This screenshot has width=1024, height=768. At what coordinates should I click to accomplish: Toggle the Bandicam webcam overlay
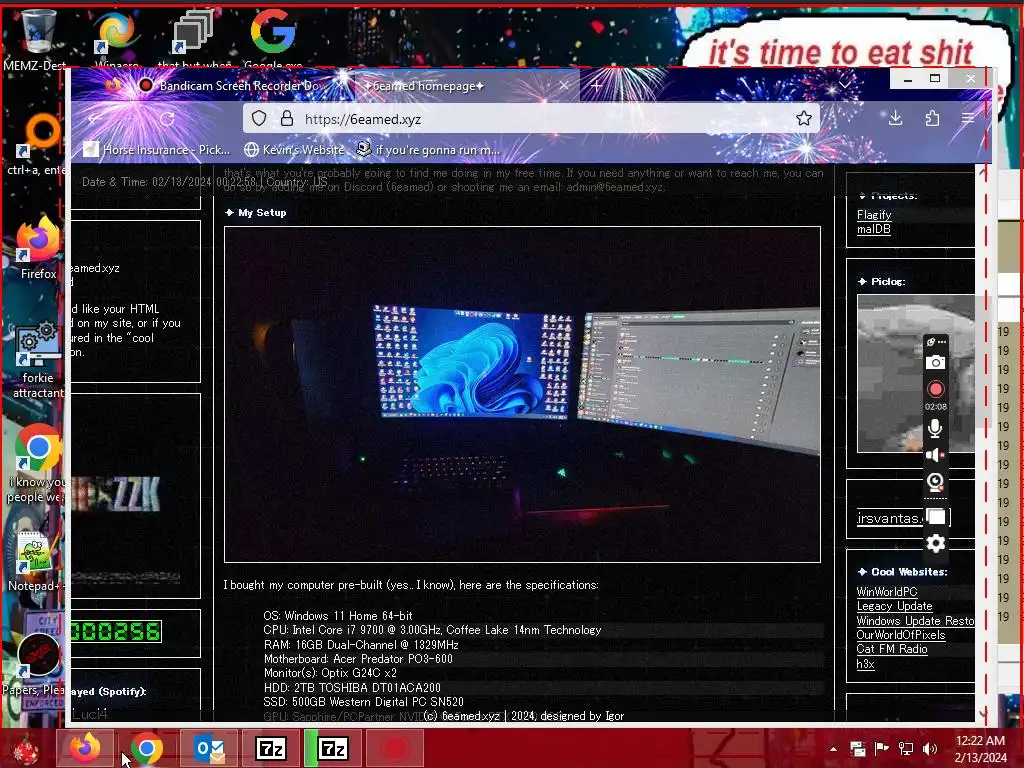tap(935, 482)
